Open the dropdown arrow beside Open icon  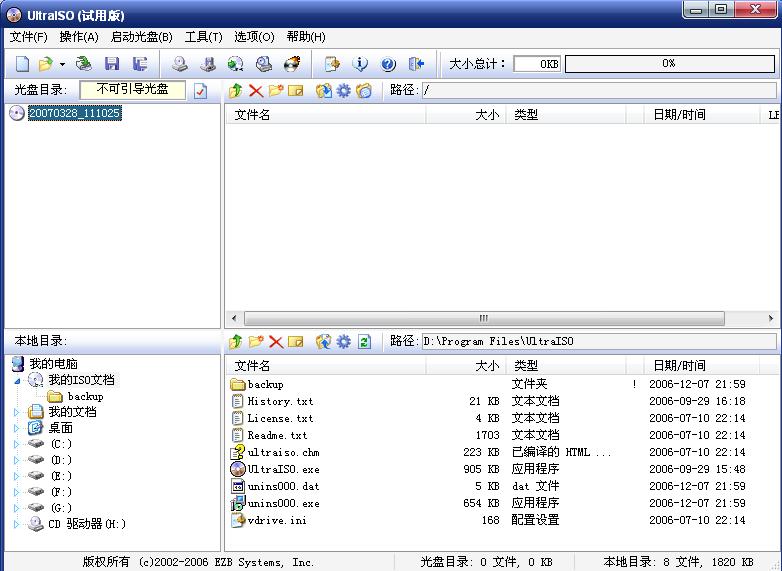(x=62, y=64)
